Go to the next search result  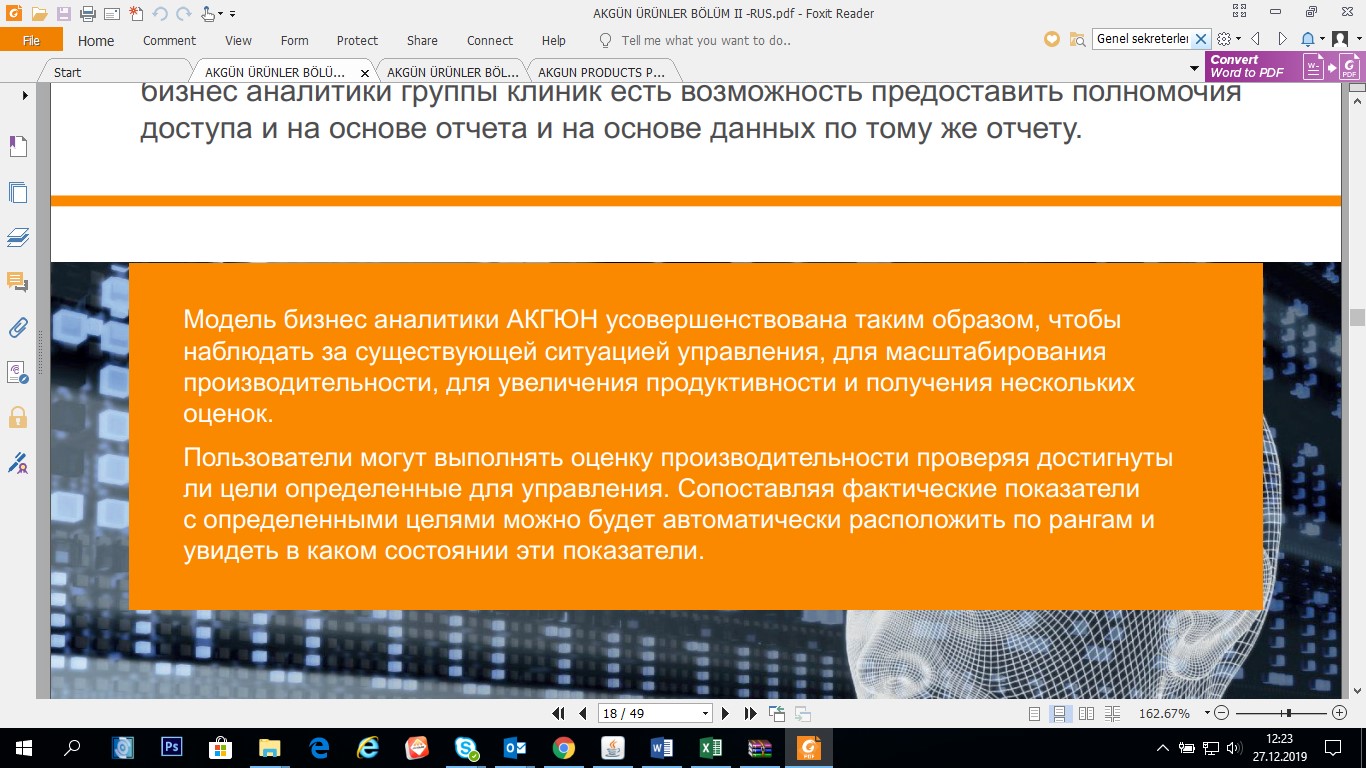coord(1283,39)
